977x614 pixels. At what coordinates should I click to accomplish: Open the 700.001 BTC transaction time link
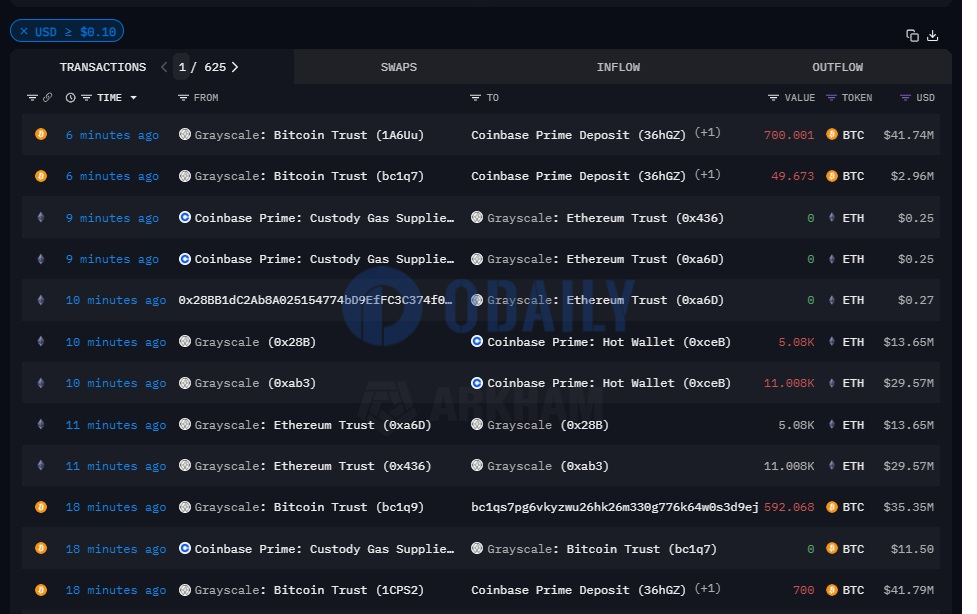tap(112, 135)
